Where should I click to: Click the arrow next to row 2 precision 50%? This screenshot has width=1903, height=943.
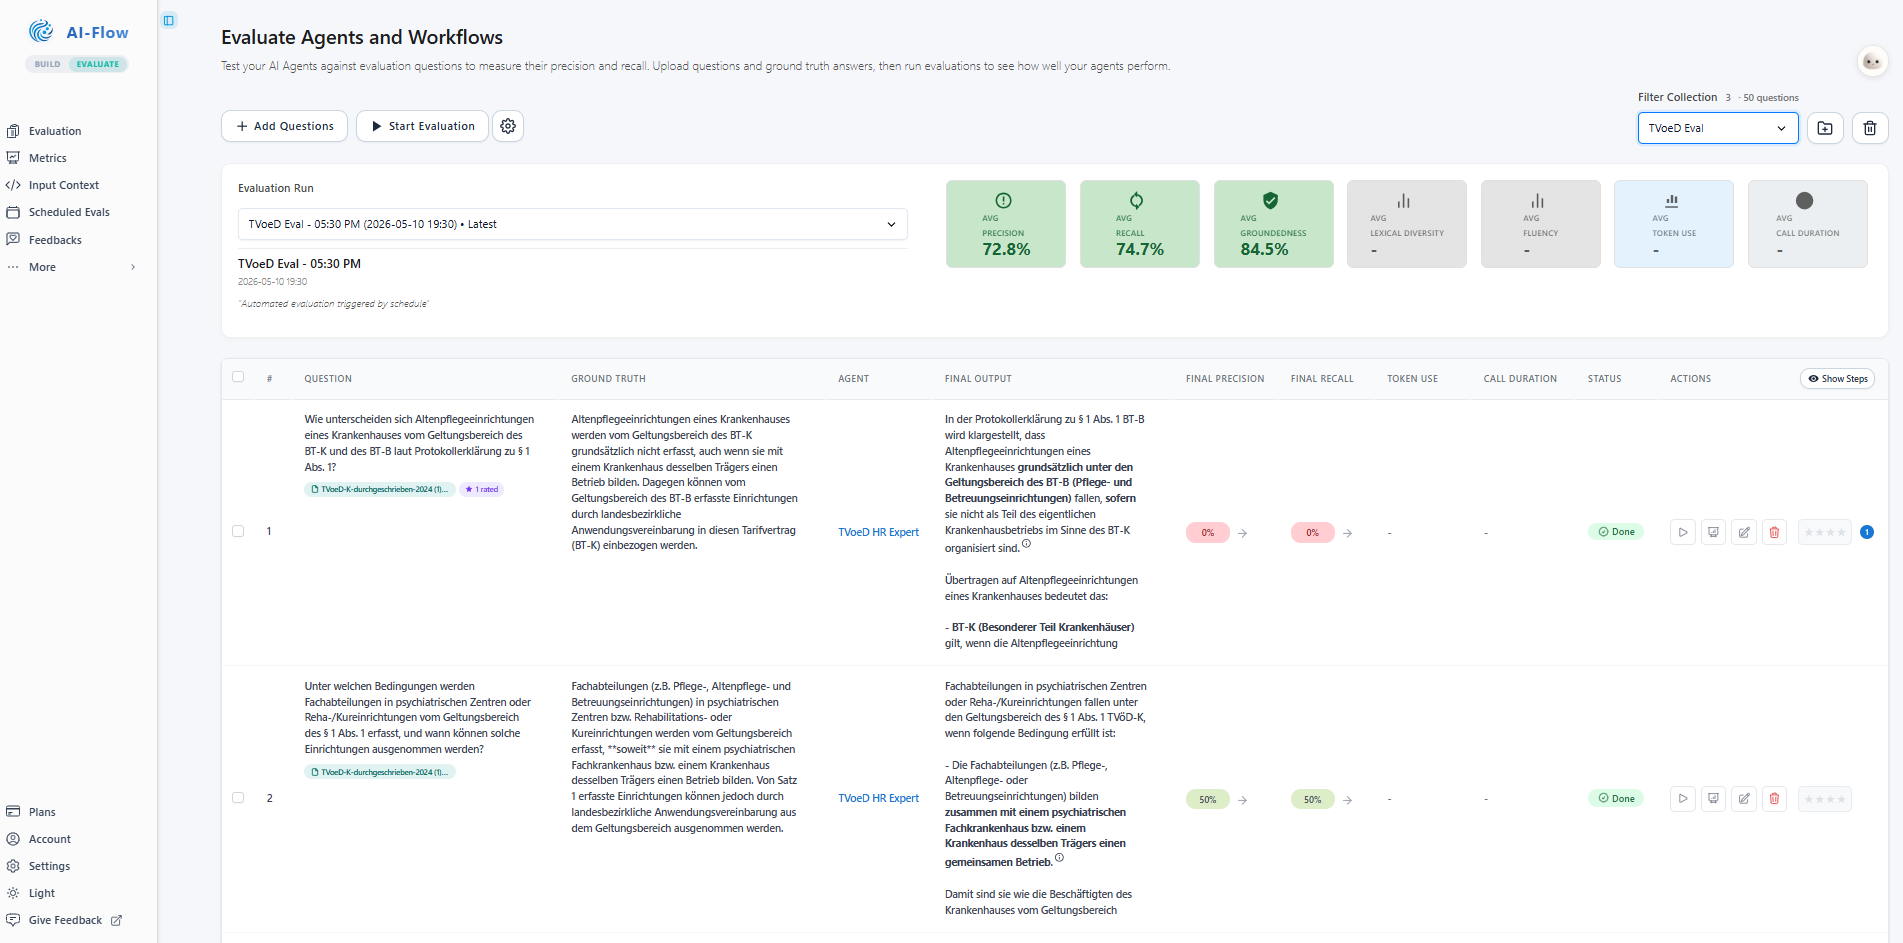coord(1243,800)
